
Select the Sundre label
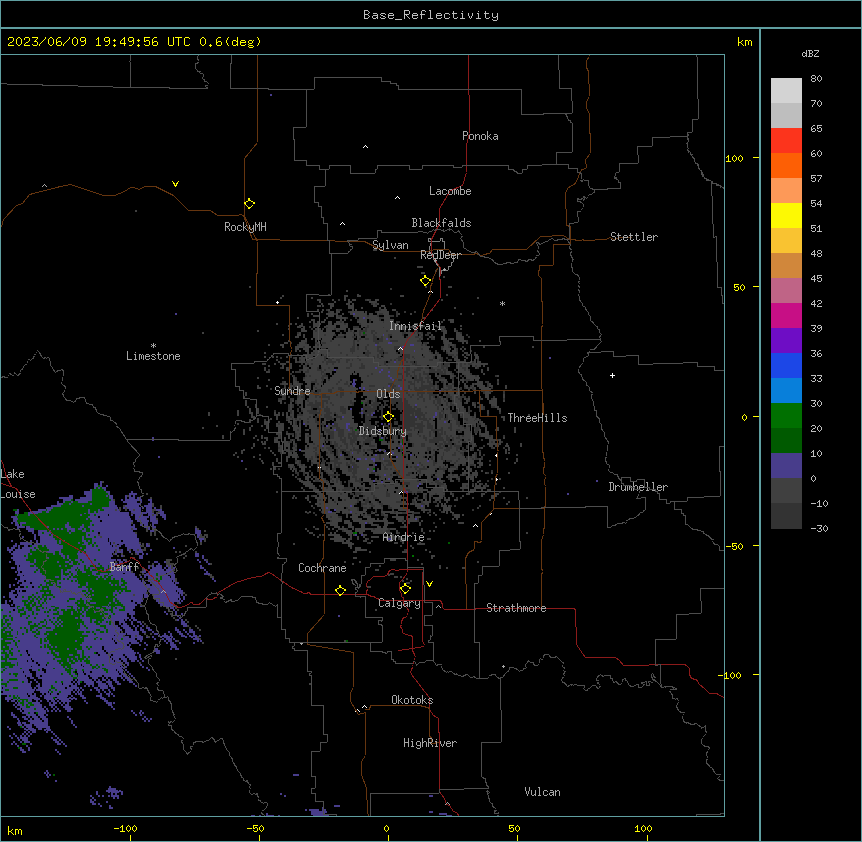pyautogui.click(x=292, y=391)
